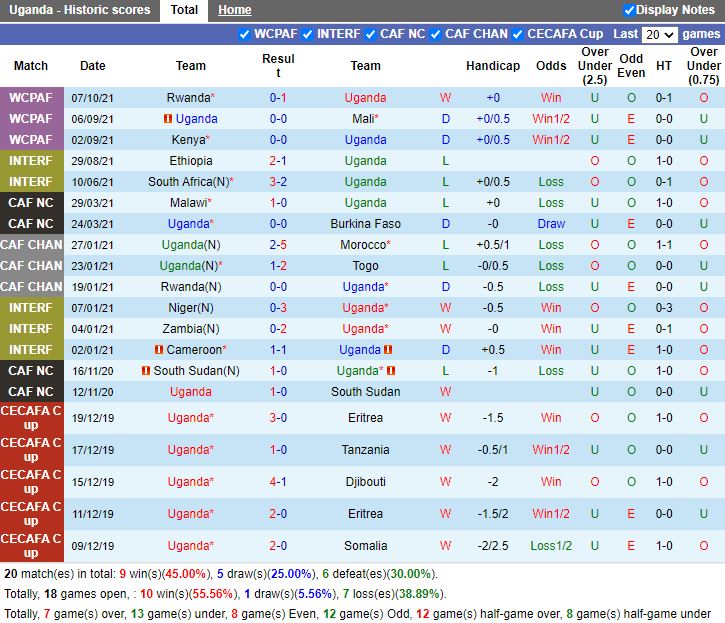Open the Last 20 games dropdown
725x623 pixels.
tap(659, 34)
